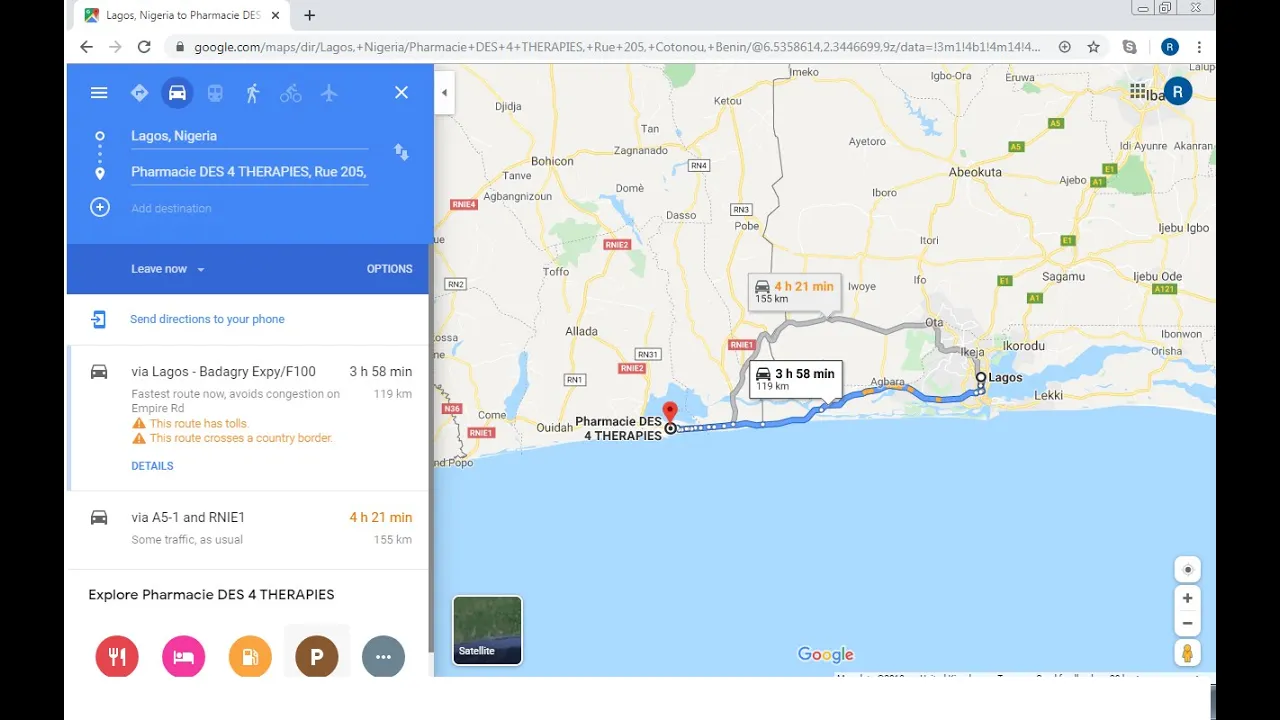Open Chrome three-dot menu
Screen dimensions: 1280x720
(1199, 47)
